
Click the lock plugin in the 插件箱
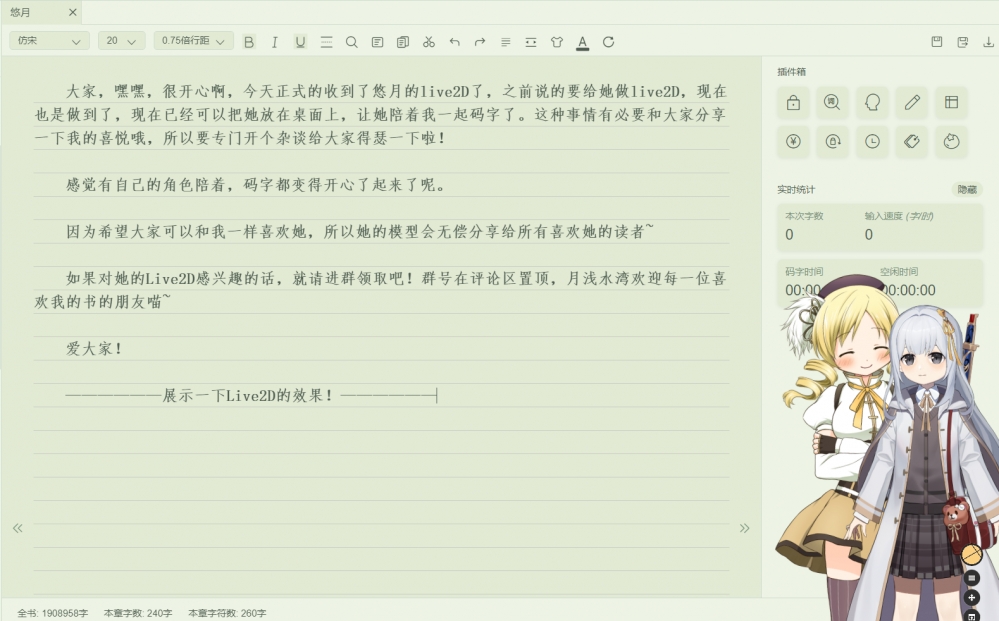(793, 102)
